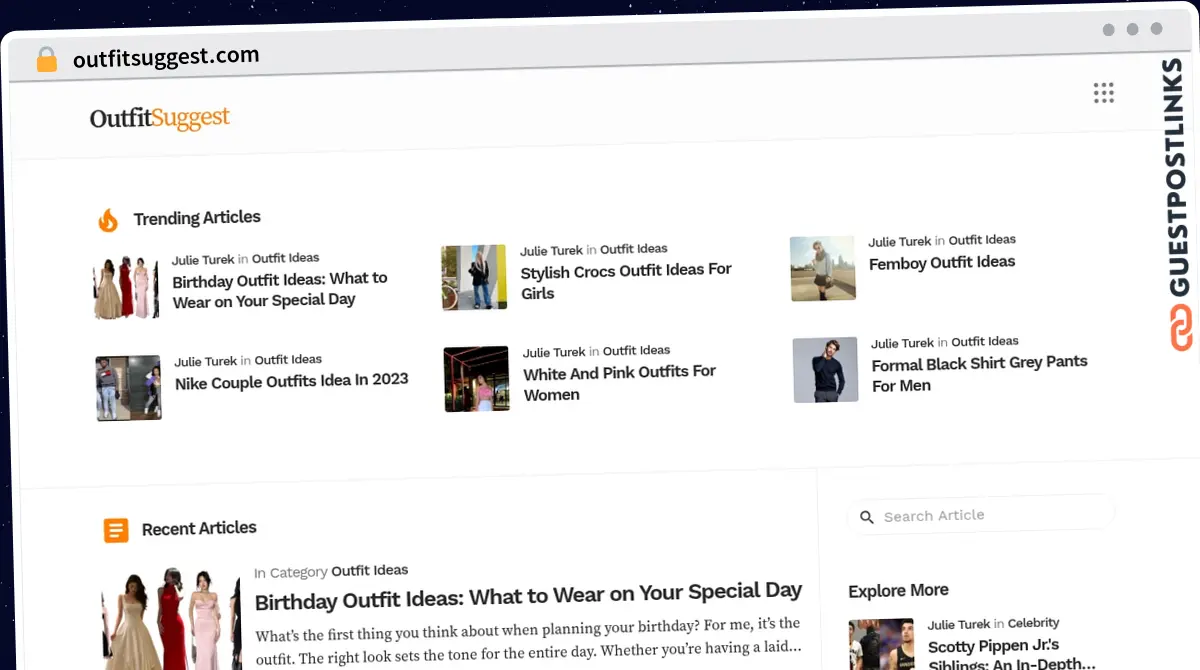Screen dimensions: 1200x670
Task: Click the OutfitSuggest logo
Action: click(x=160, y=118)
